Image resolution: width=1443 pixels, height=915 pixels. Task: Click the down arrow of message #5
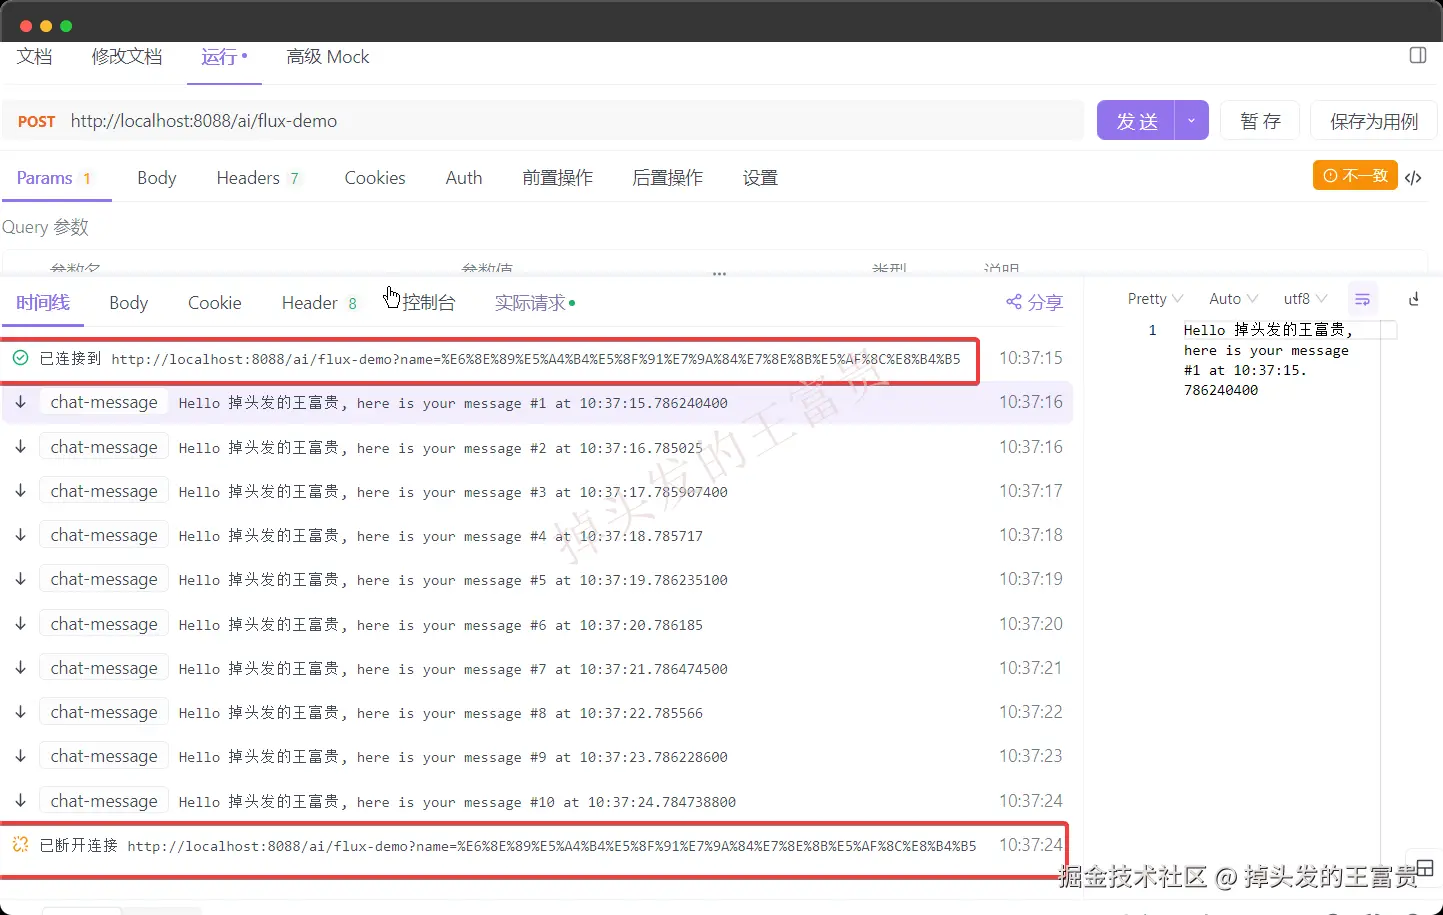tap(20, 579)
